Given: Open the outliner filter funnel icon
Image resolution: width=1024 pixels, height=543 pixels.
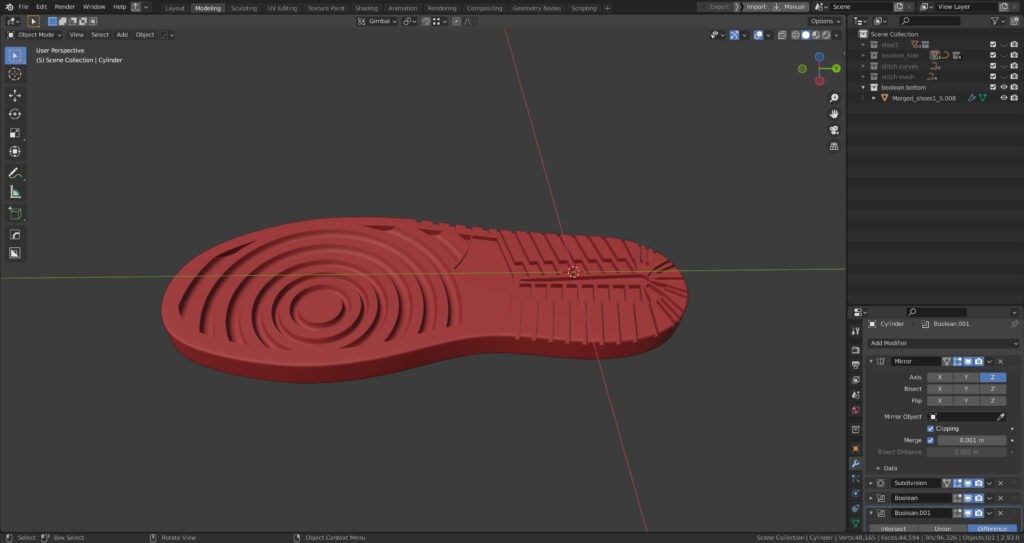Looking at the screenshot, I should pos(995,21).
